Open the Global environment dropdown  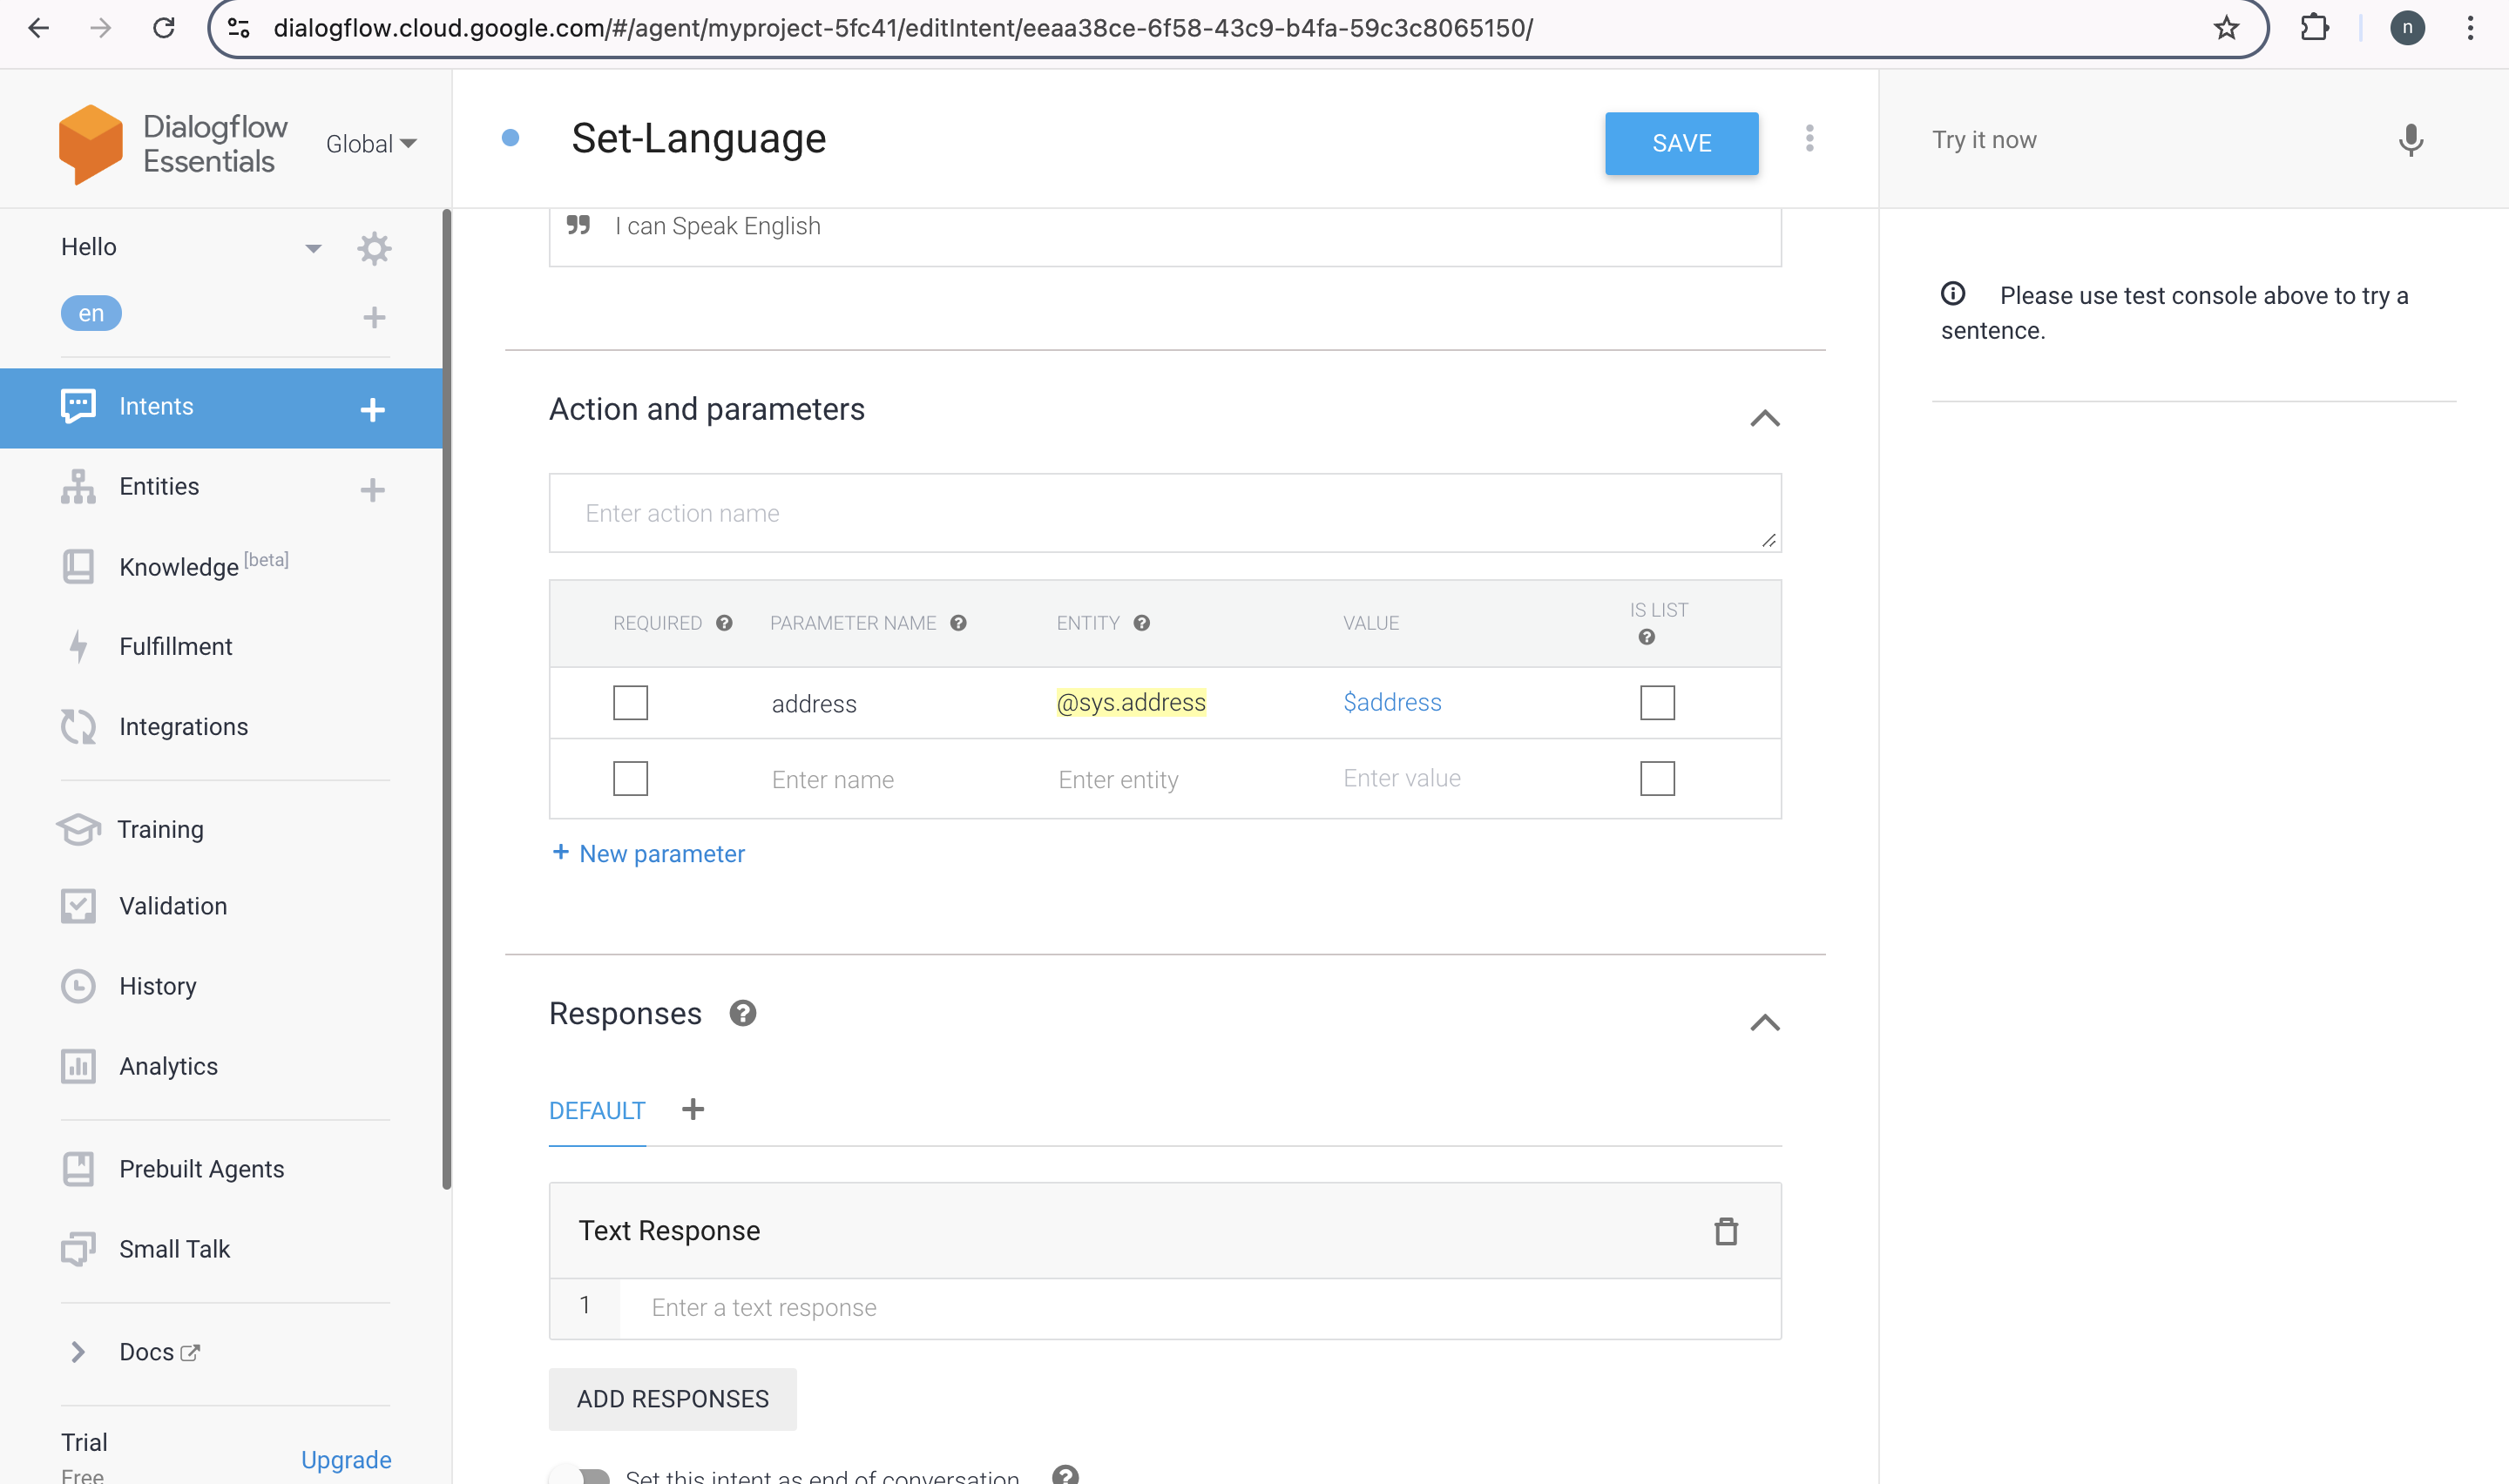(371, 143)
